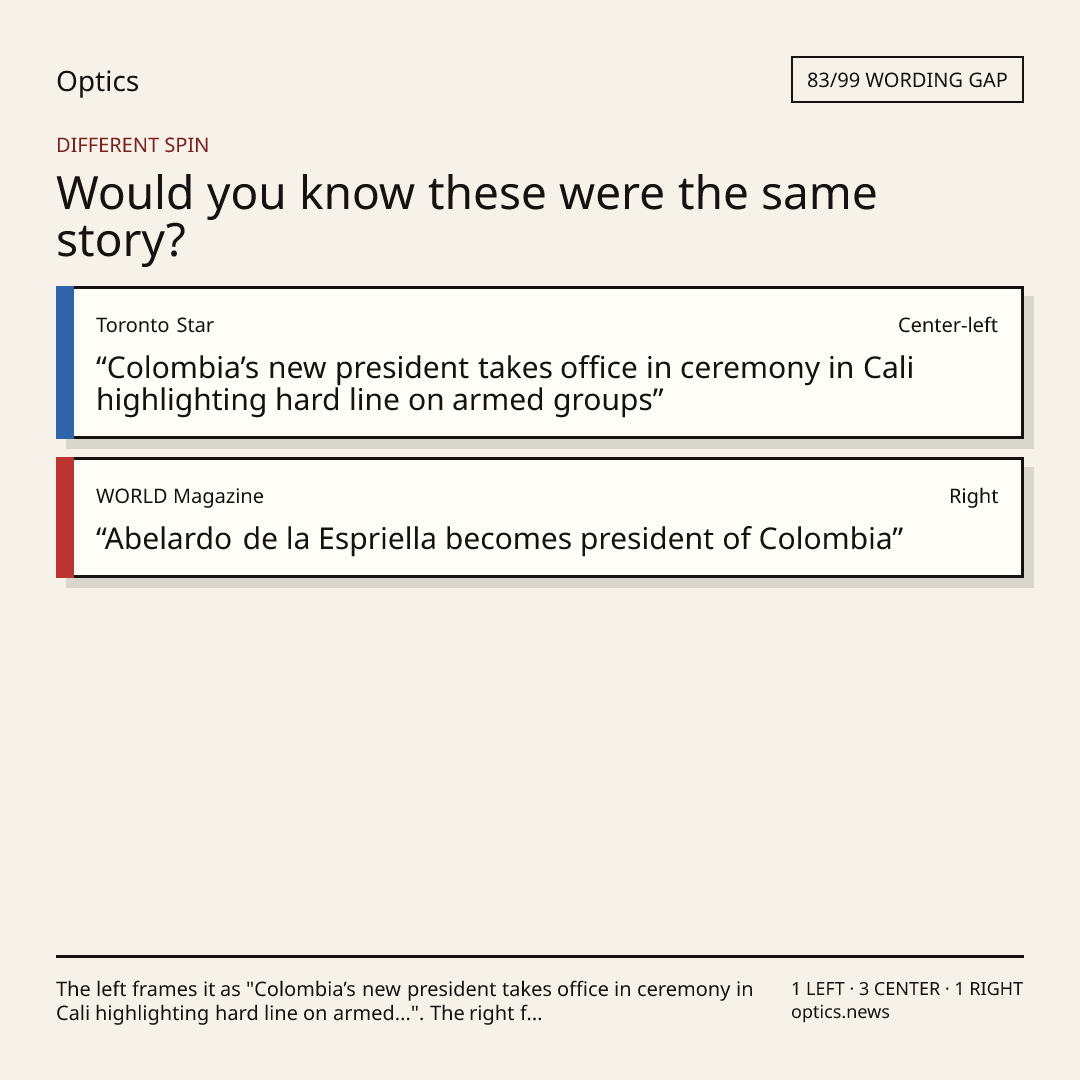Viewport: 1080px width, 1080px height.
Task: Click the red bias color bar
Action: coord(65,517)
